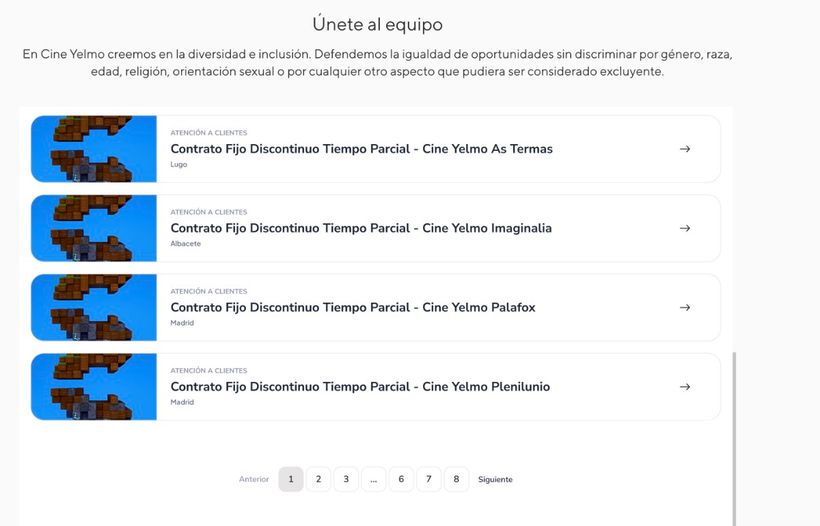Open job title Cine Yelmo As Termas

pos(361,149)
